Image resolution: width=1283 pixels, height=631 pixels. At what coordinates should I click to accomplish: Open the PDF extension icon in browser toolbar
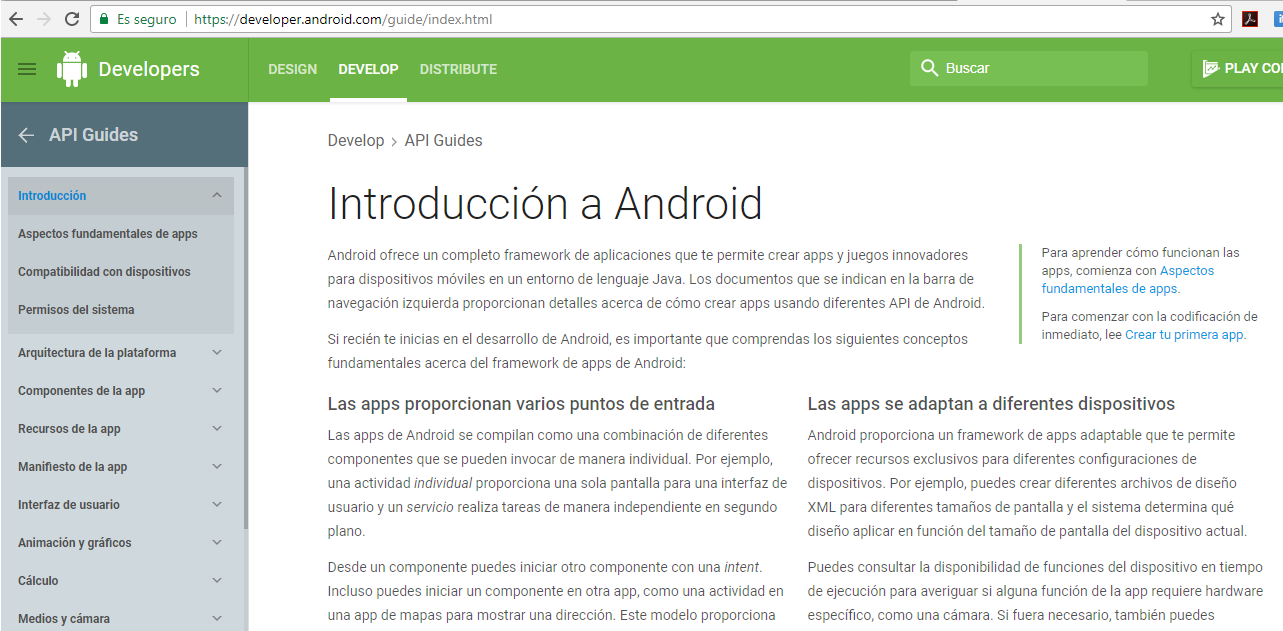point(1250,19)
